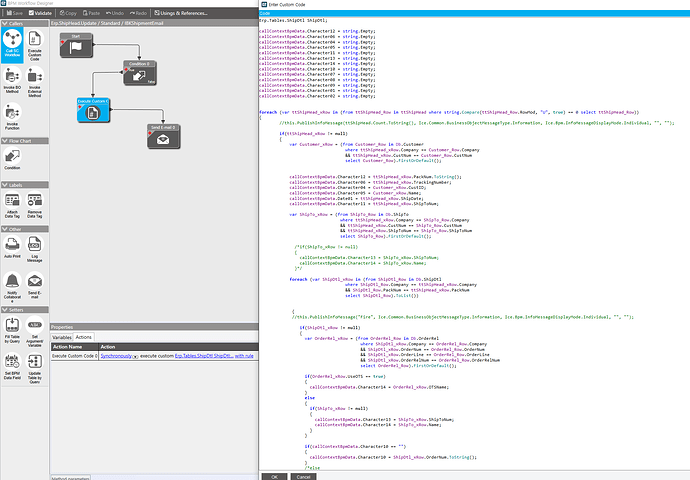Screen dimensions: 690x480
Task: Select the Condition 0 node on canvas
Action: tap(140, 73)
